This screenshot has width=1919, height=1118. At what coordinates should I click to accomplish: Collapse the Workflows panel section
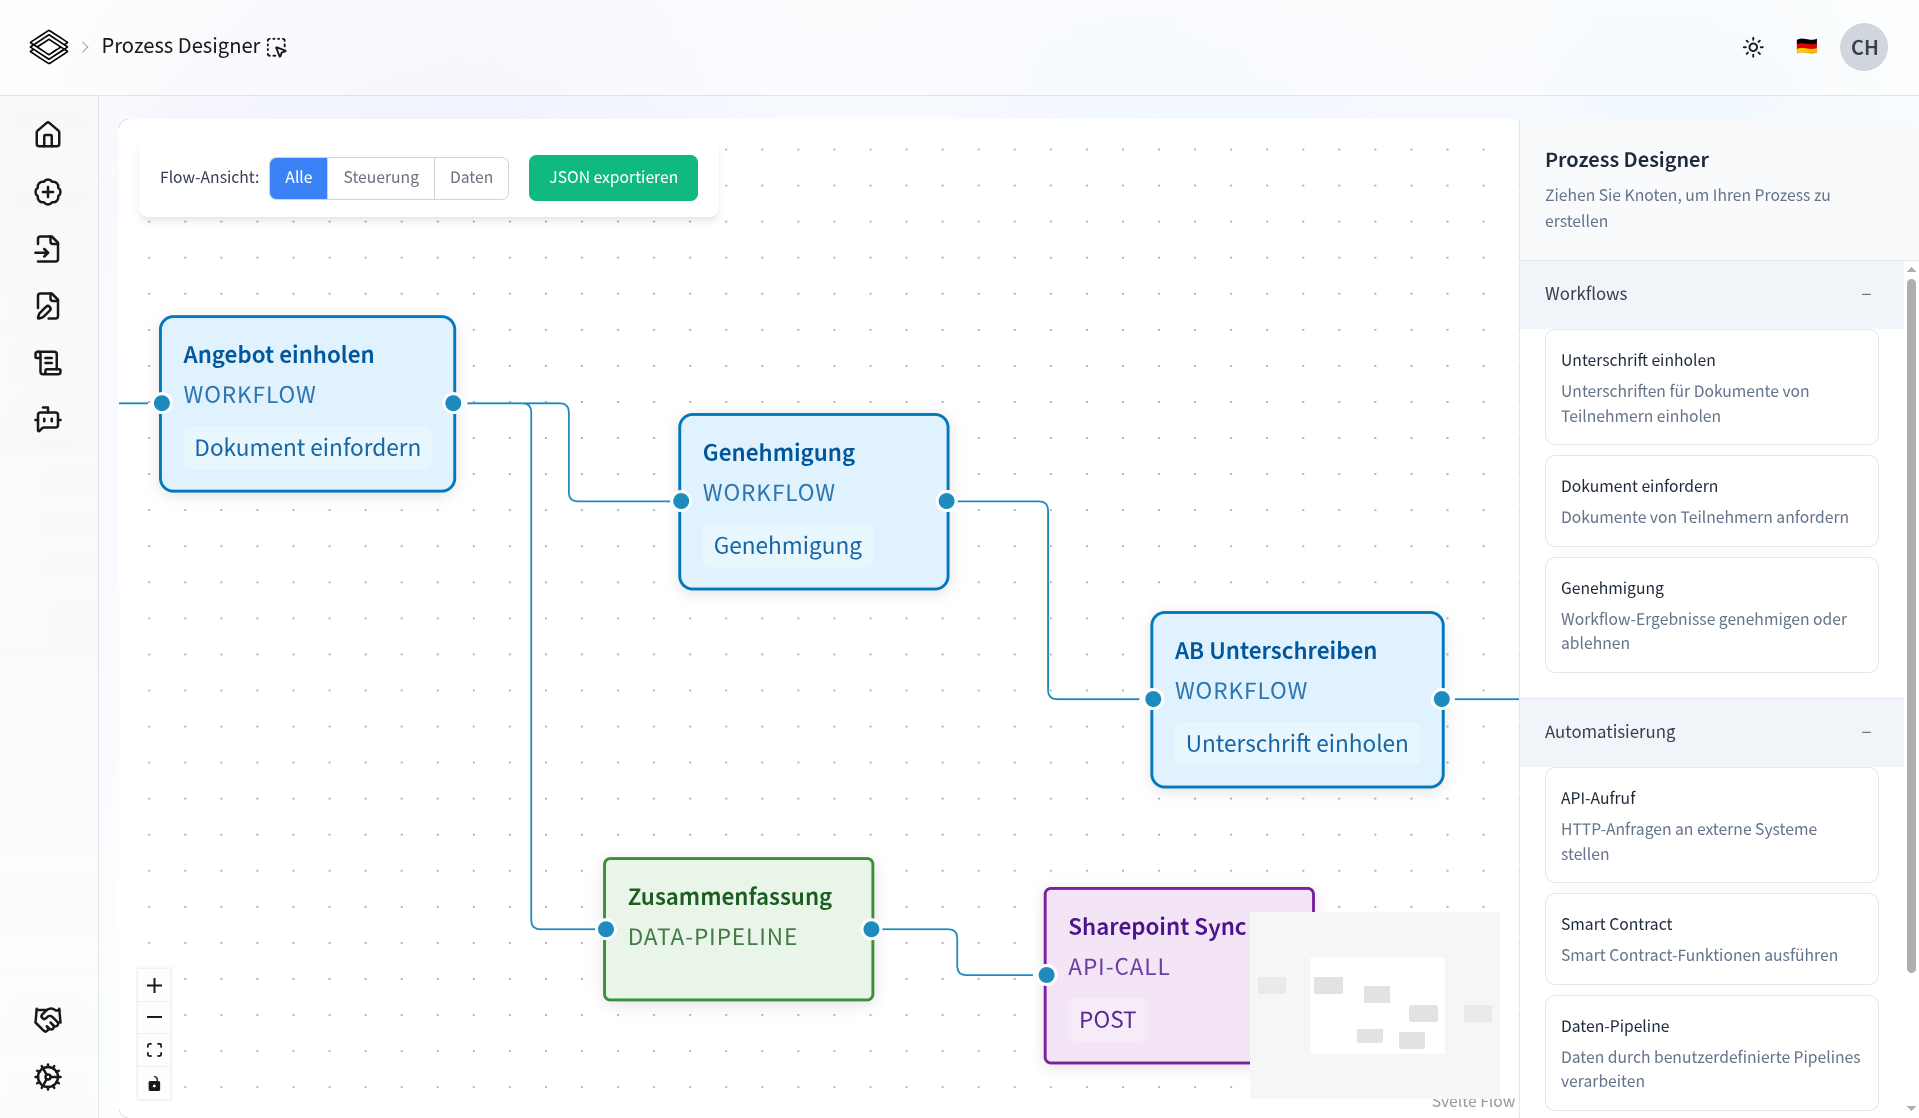1866,294
